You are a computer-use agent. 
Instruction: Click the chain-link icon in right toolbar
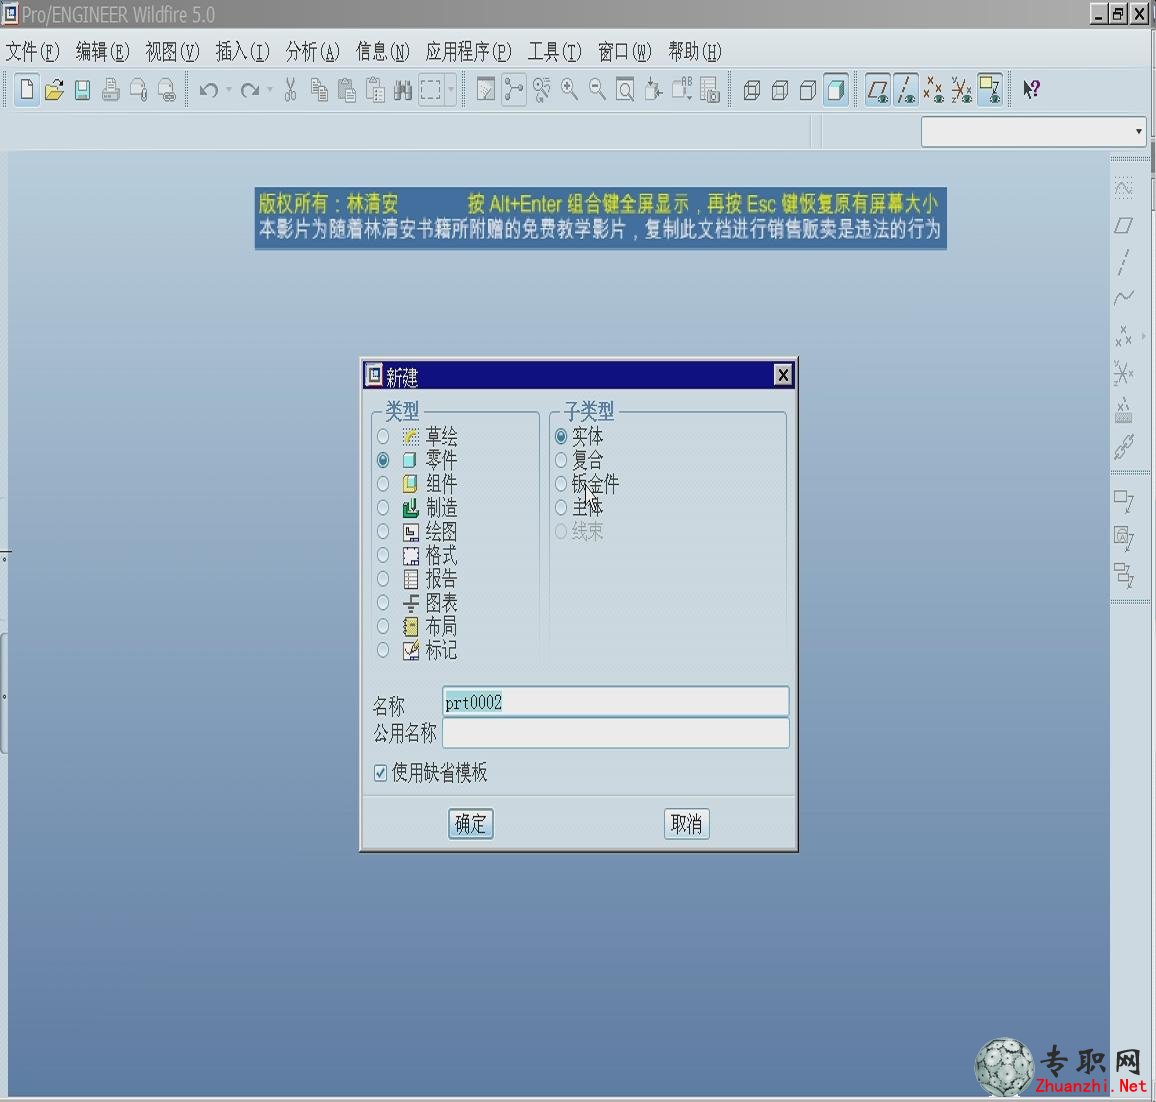click(1124, 446)
